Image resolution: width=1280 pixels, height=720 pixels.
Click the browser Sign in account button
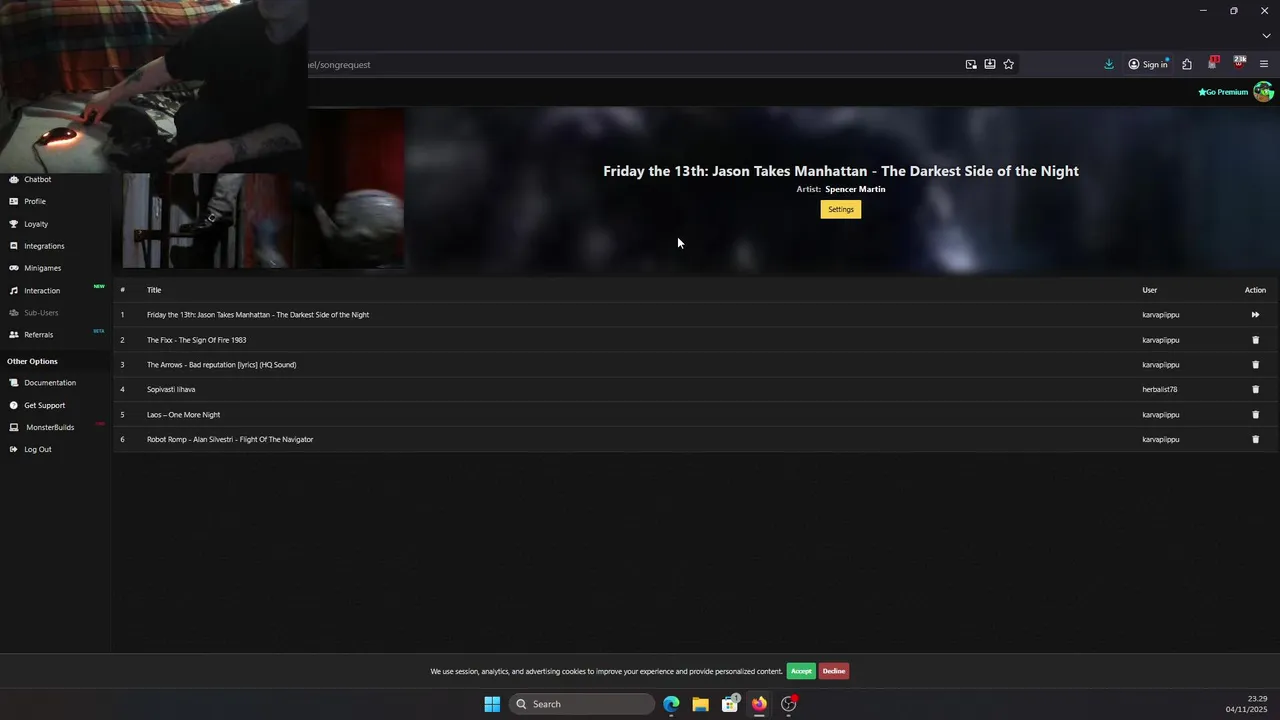click(x=1149, y=64)
